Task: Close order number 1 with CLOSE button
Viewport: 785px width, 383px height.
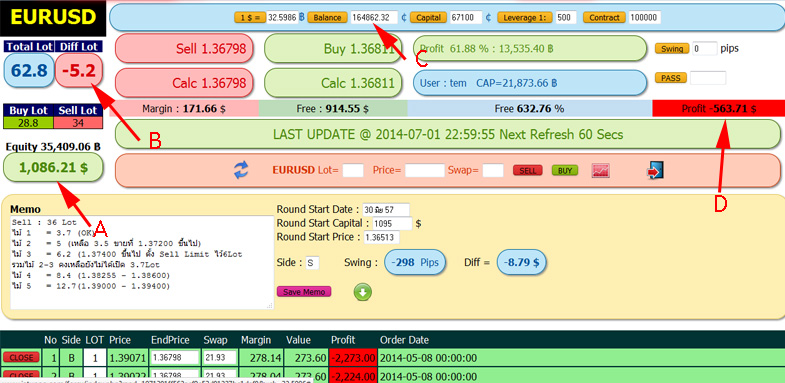Action: pyautogui.click(x=21, y=357)
